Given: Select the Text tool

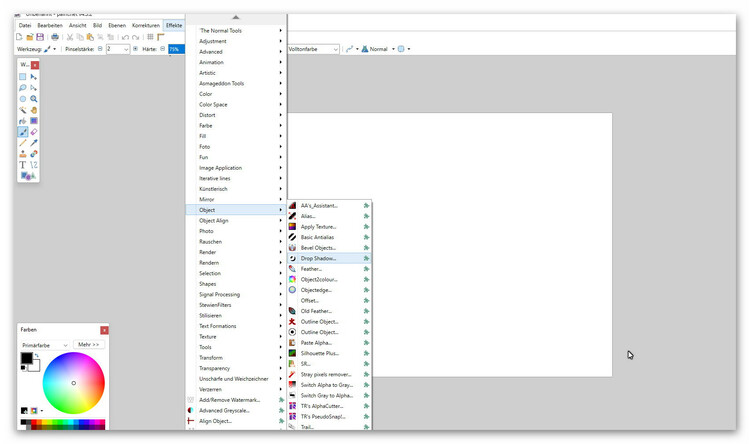Looking at the screenshot, I should [x=22, y=165].
